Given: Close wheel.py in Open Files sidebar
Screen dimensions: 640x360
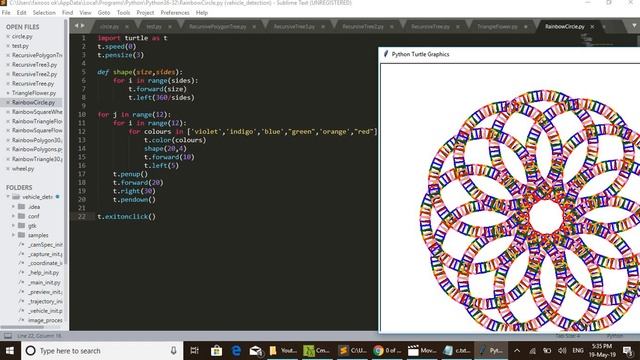Looking at the screenshot, I should click(x=8, y=168).
